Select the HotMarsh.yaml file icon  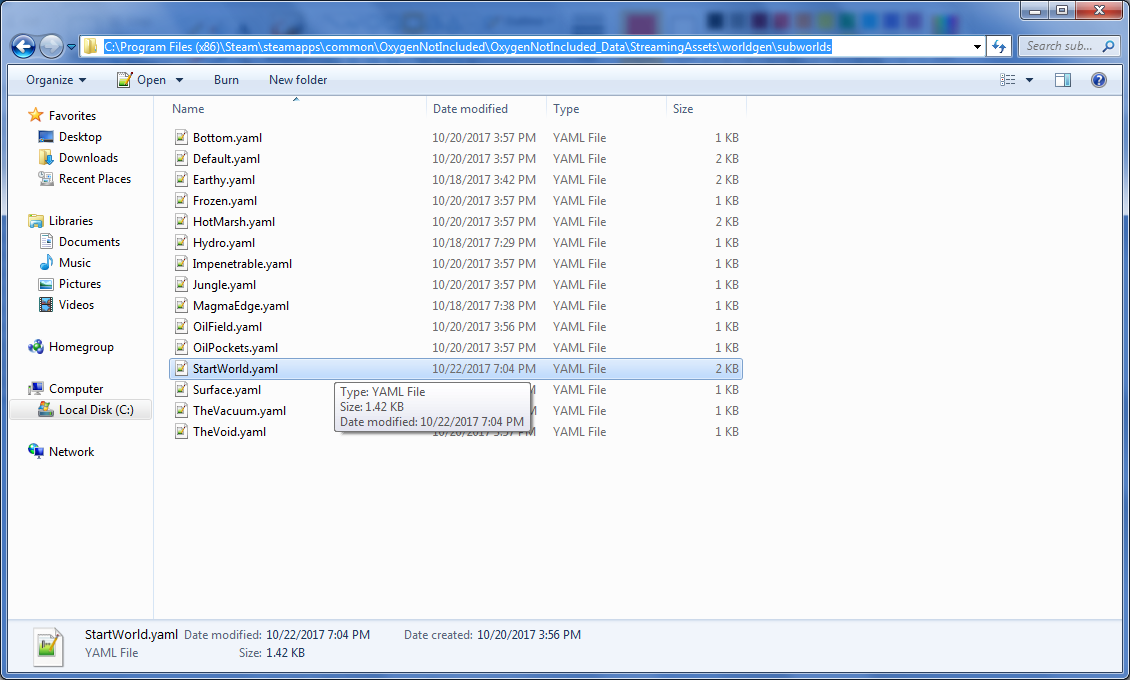click(x=181, y=221)
